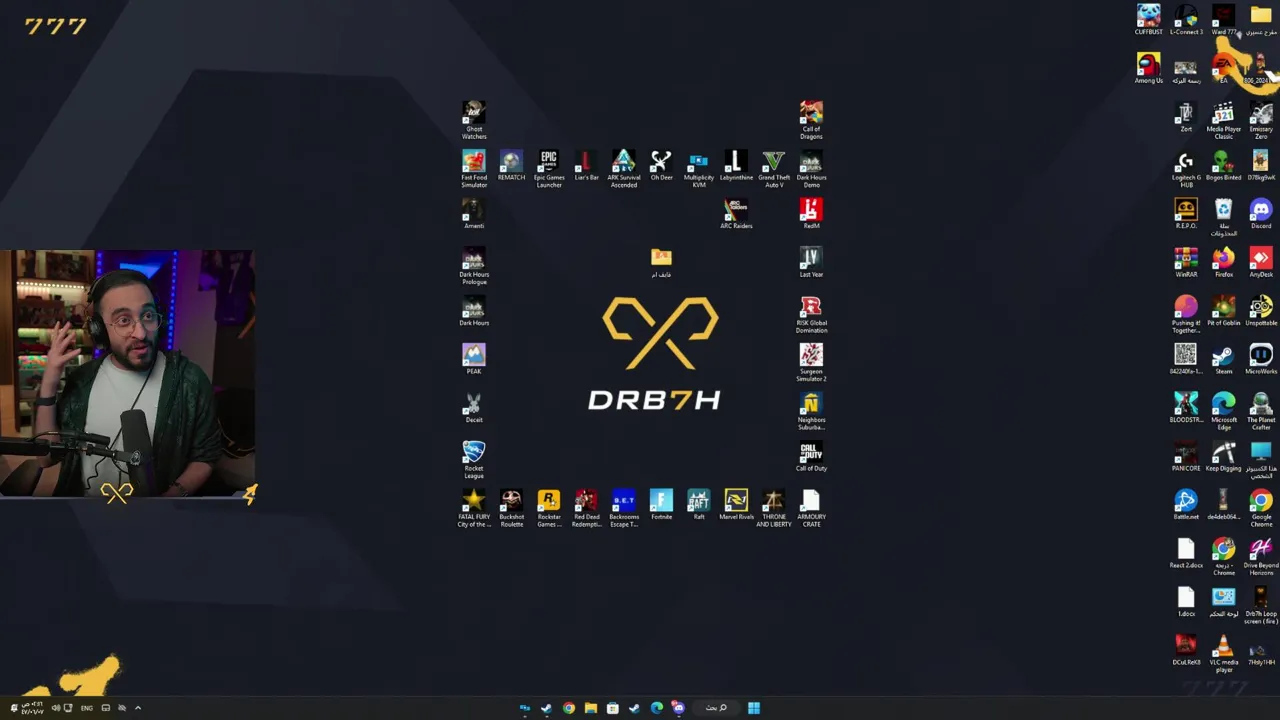1280x720 pixels.
Task: Launch the RedM shortcut
Action: 811,214
